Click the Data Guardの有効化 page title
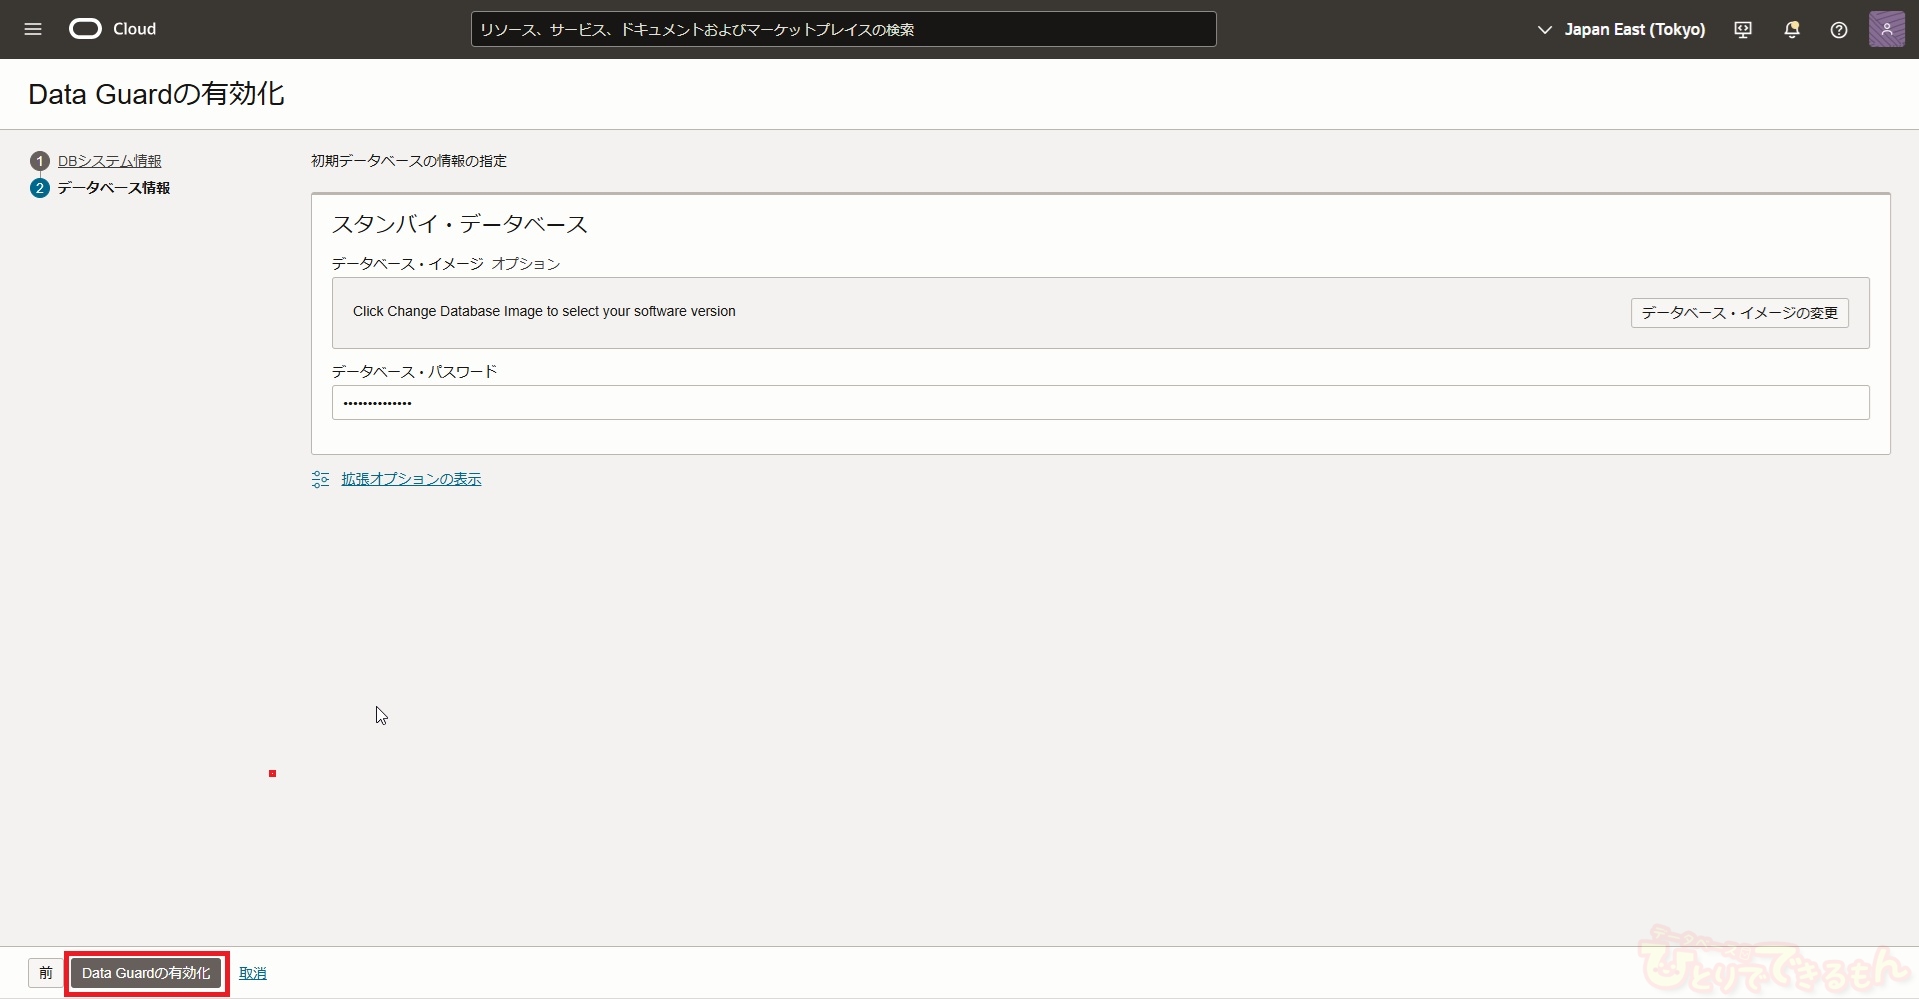Screen dimensions: 1919x999 coord(156,94)
